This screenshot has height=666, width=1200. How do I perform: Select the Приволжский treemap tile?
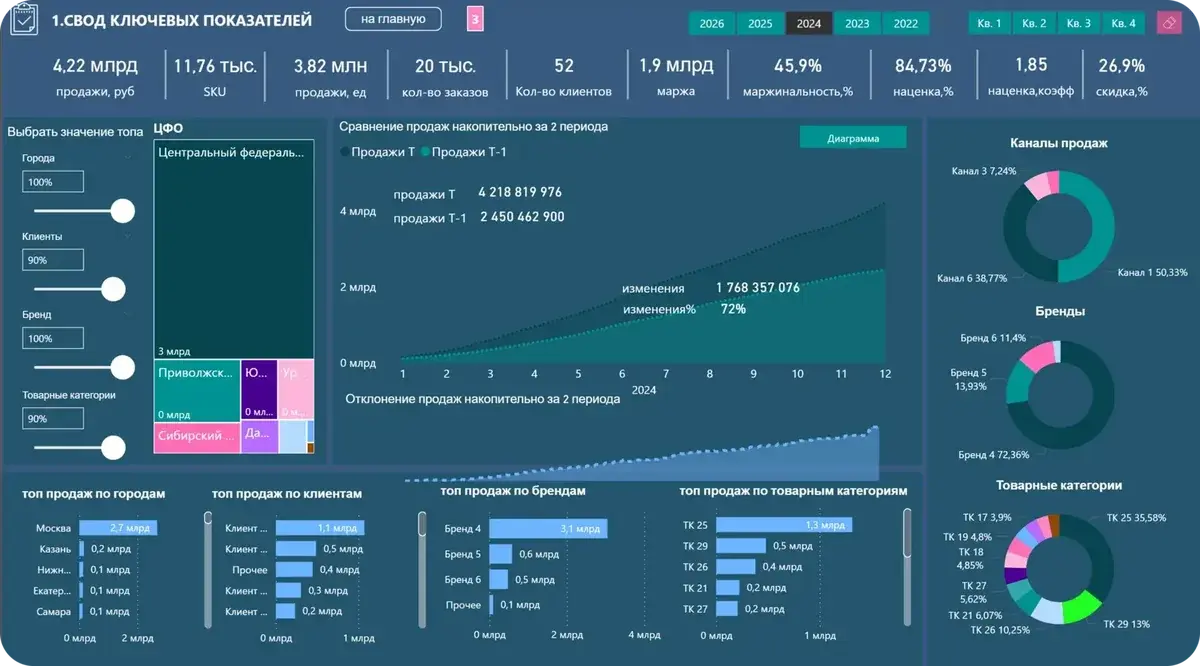pyautogui.click(x=197, y=390)
